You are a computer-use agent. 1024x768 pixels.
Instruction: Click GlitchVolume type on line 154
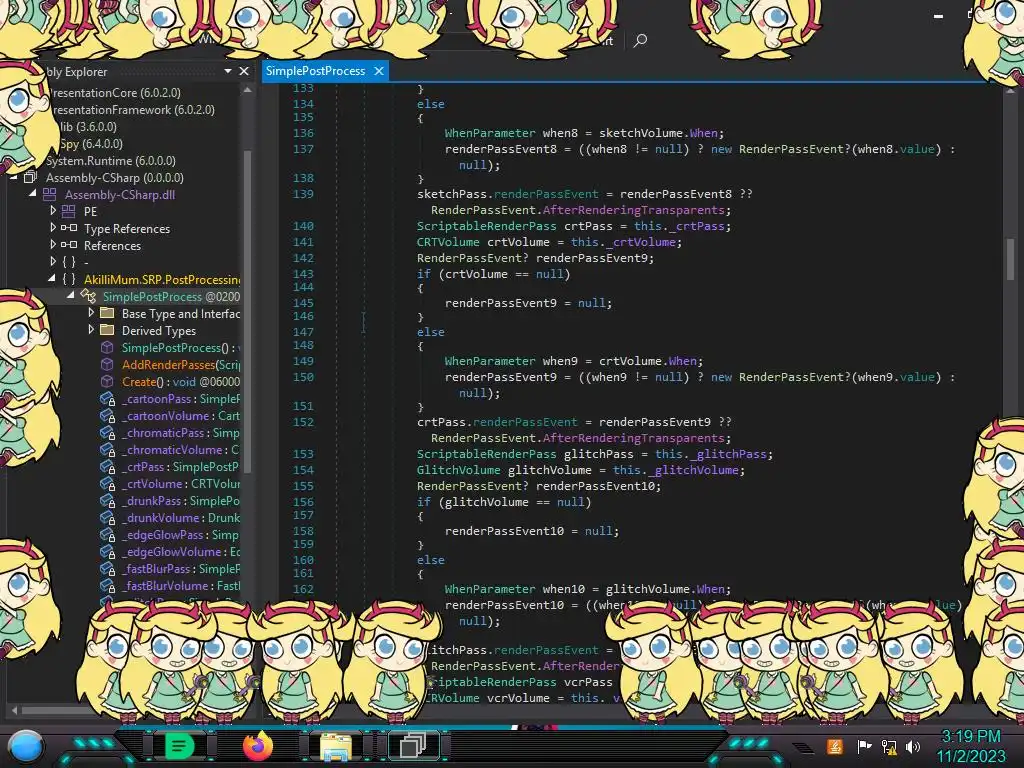tap(458, 470)
